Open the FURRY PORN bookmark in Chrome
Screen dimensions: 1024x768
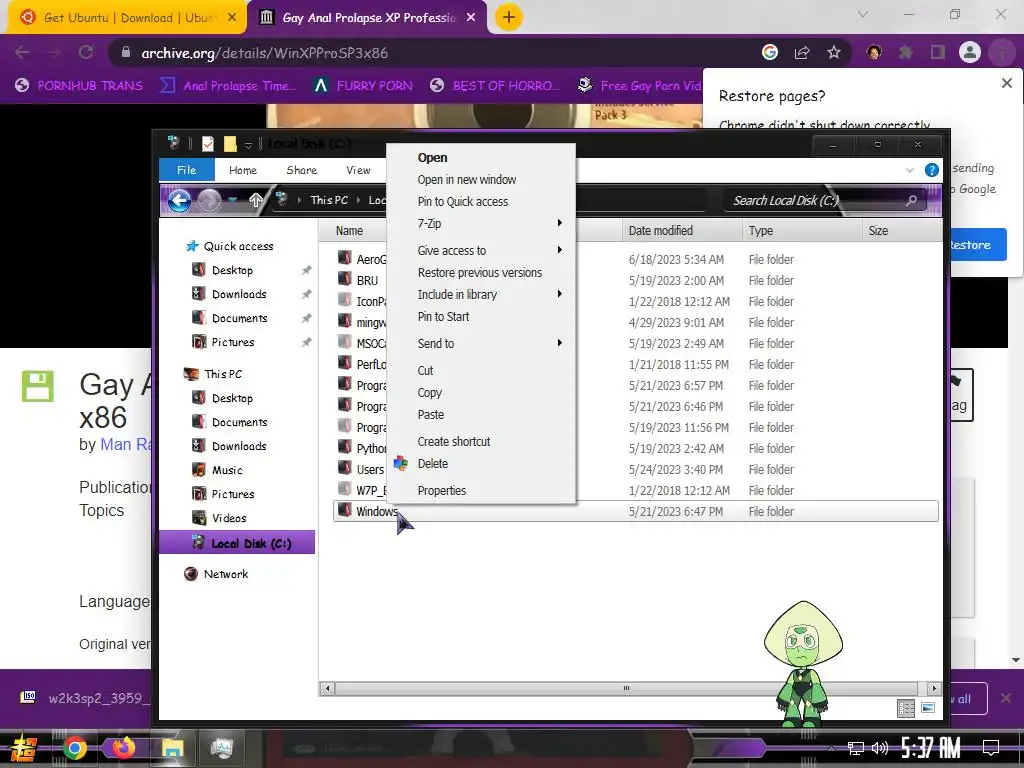point(364,86)
